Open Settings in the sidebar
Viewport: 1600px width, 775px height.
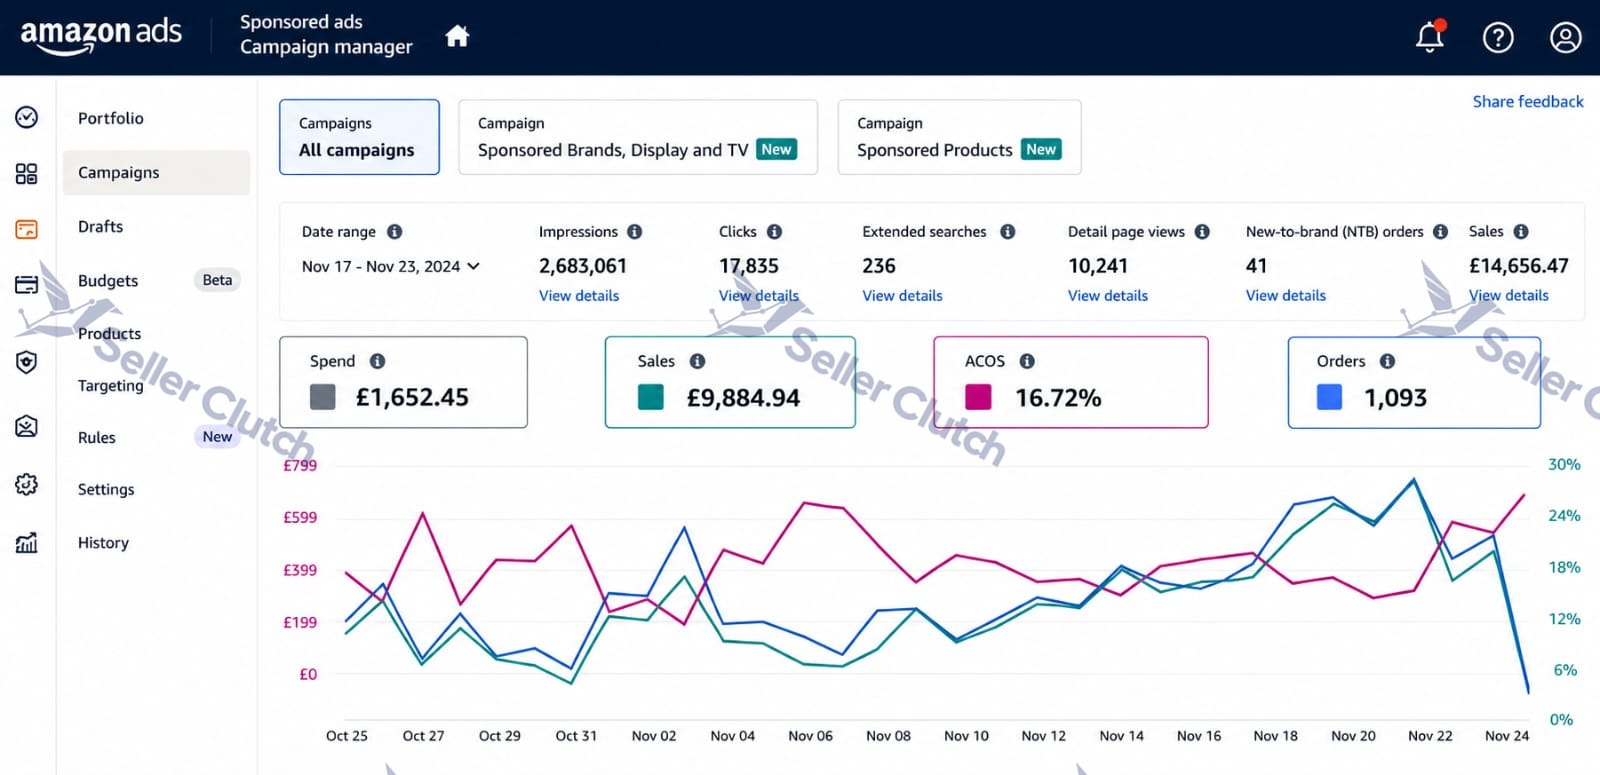pyautogui.click(x=106, y=490)
